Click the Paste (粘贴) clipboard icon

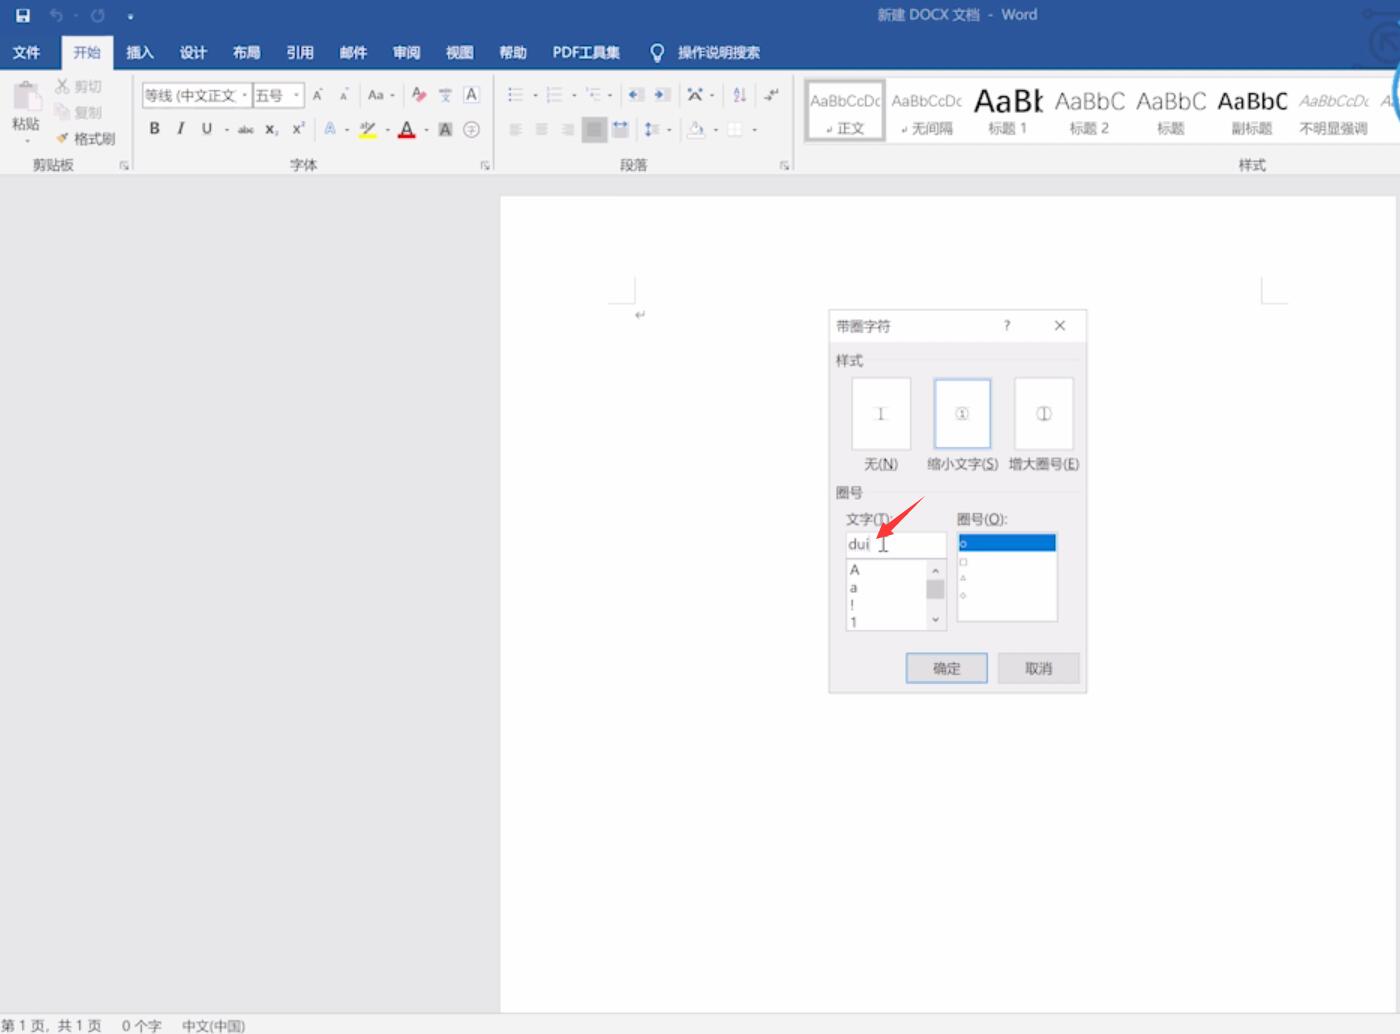[x=26, y=98]
